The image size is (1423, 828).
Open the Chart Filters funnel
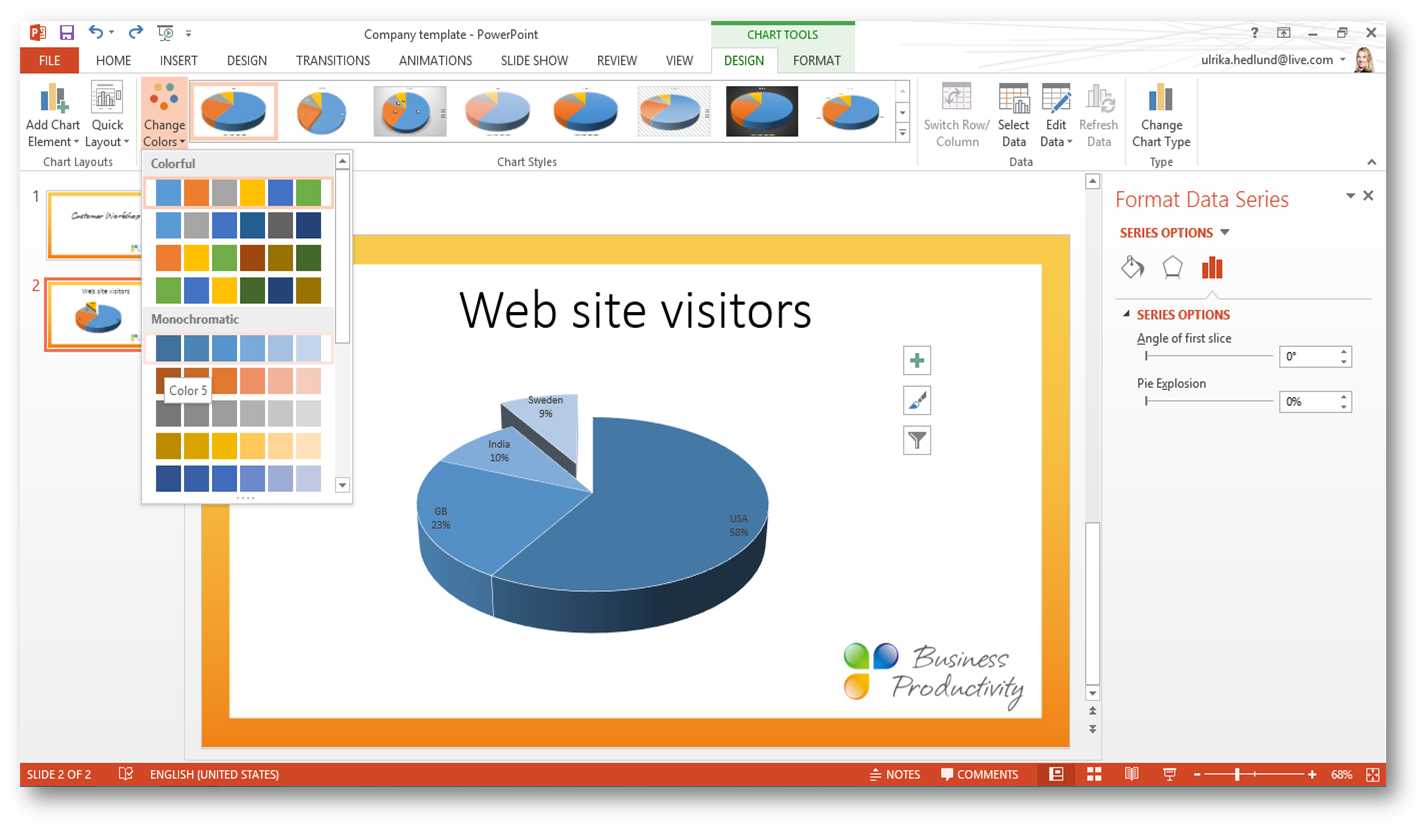coord(917,440)
